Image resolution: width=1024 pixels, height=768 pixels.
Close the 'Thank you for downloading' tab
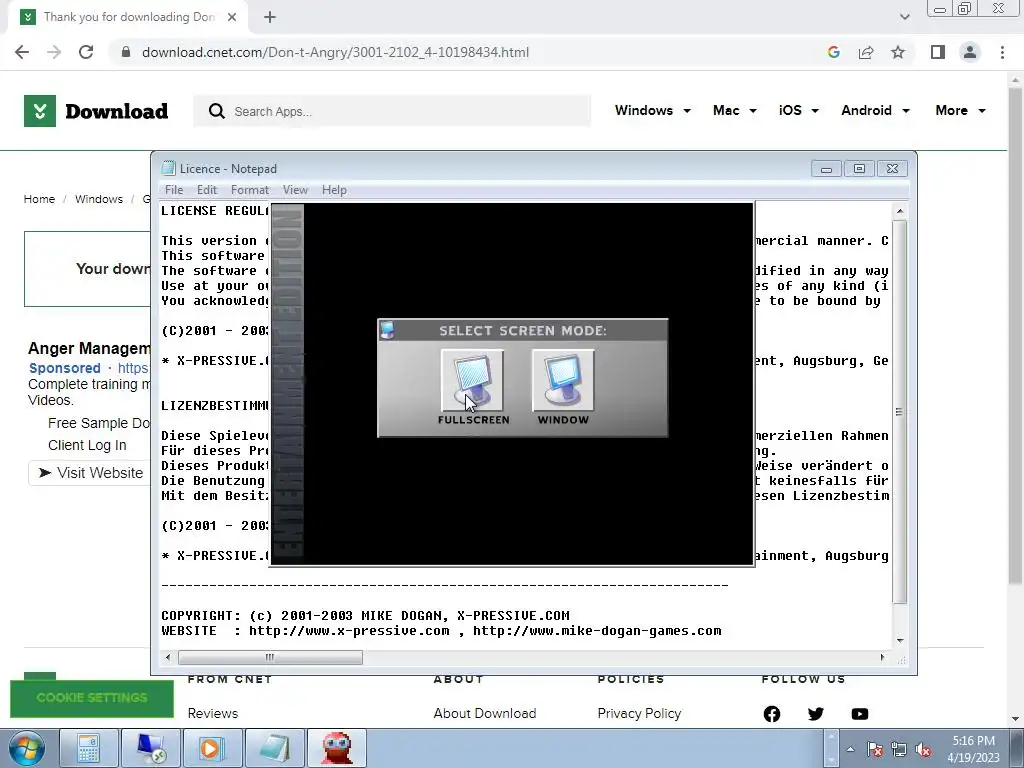(232, 17)
